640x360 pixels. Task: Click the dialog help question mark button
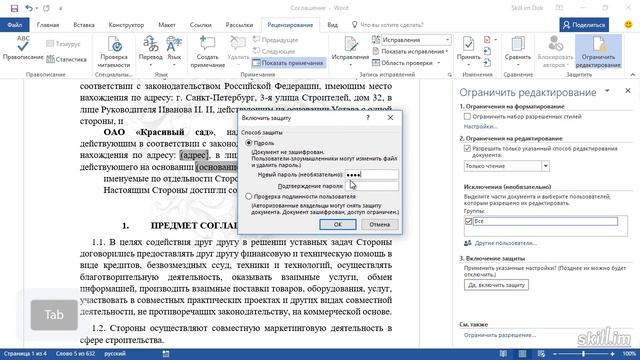coord(368,118)
